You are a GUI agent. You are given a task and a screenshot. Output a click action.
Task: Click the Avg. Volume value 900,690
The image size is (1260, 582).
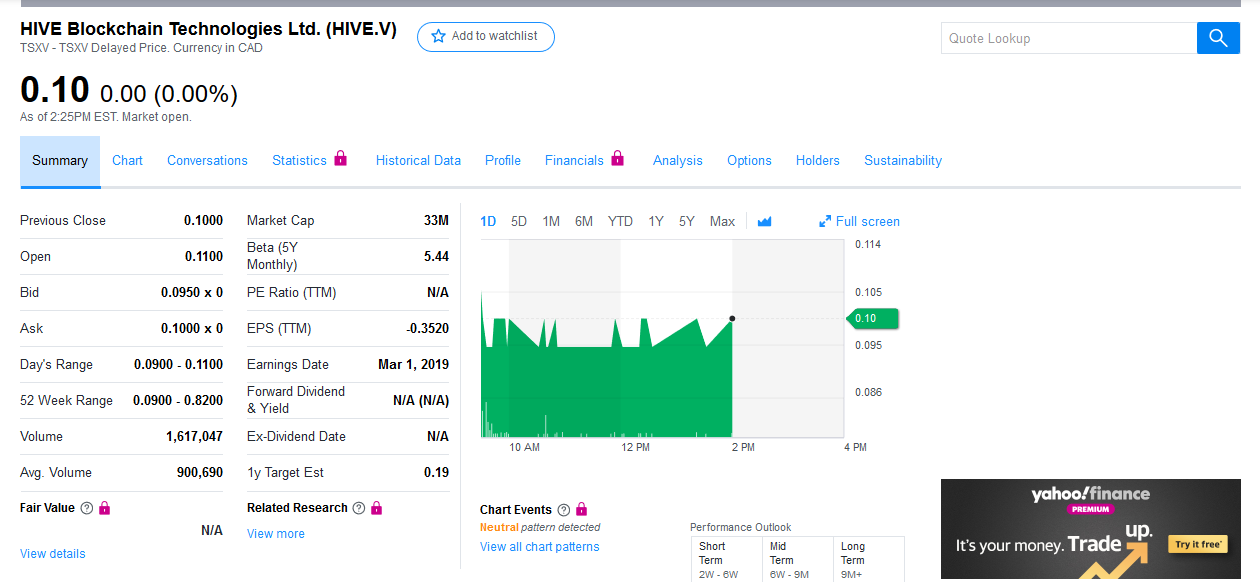pyautogui.click(x=200, y=472)
